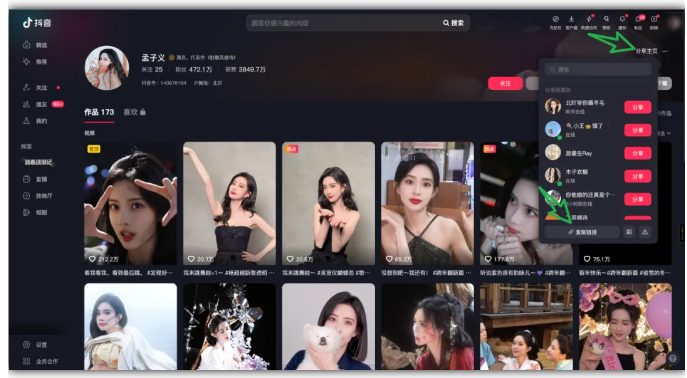Click the red 关注 follow button
Image resolution: width=687 pixels, height=378 pixels.
[x=505, y=83]
